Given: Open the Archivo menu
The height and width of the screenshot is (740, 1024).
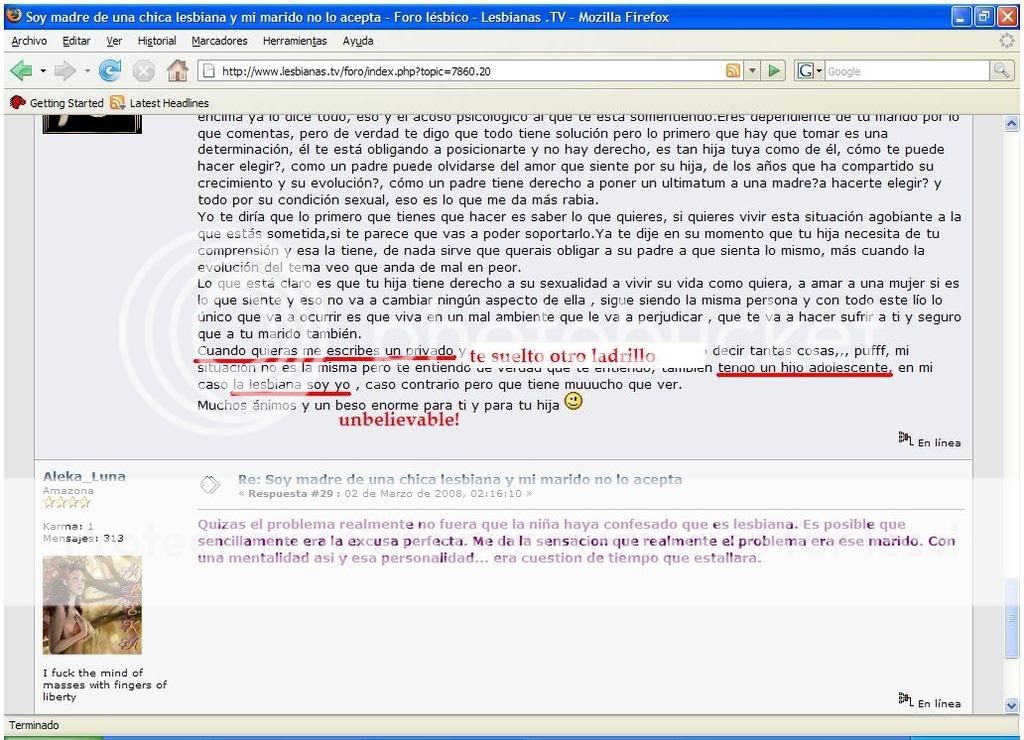Looking at the screenshot, I should coord(29,41).
